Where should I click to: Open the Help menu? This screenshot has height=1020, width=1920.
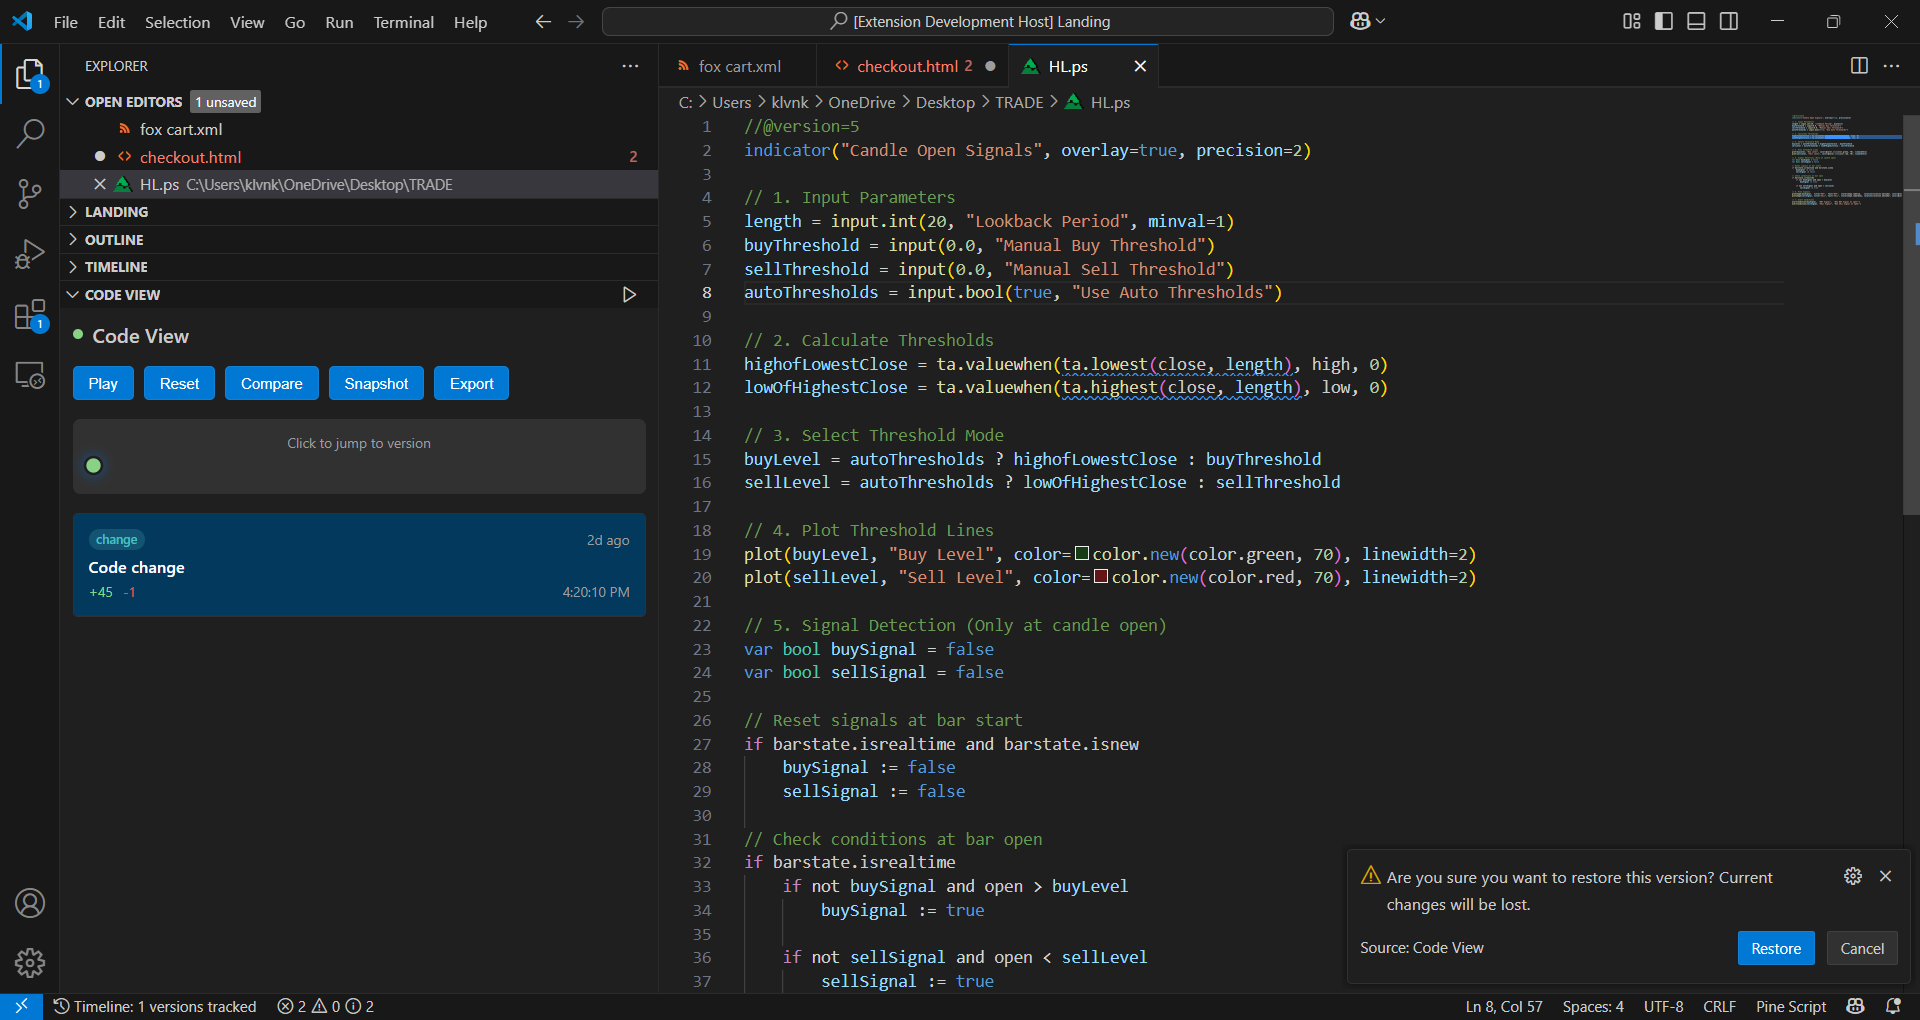pos(470,22)
